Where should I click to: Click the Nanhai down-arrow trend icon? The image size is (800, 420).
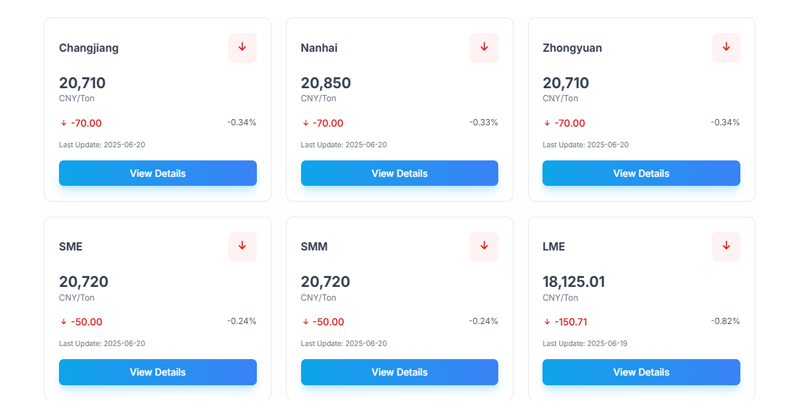tap(484, 48)
